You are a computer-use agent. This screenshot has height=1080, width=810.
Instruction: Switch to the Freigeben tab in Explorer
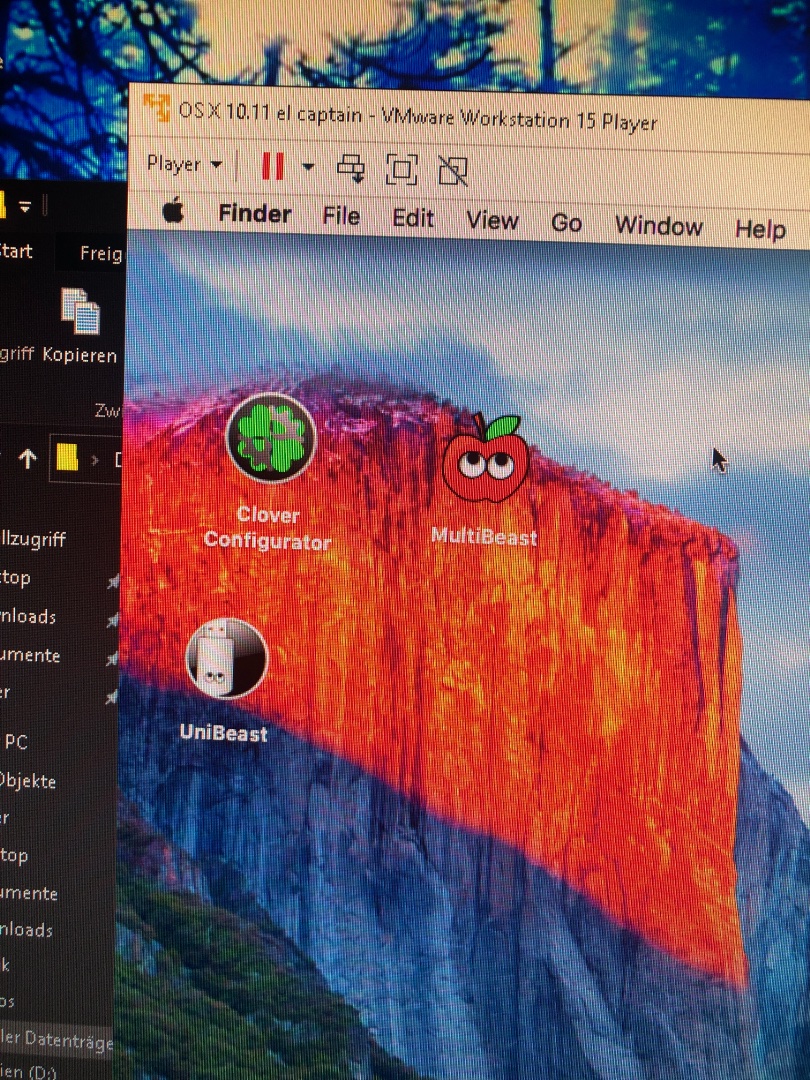tap(101, 253)
